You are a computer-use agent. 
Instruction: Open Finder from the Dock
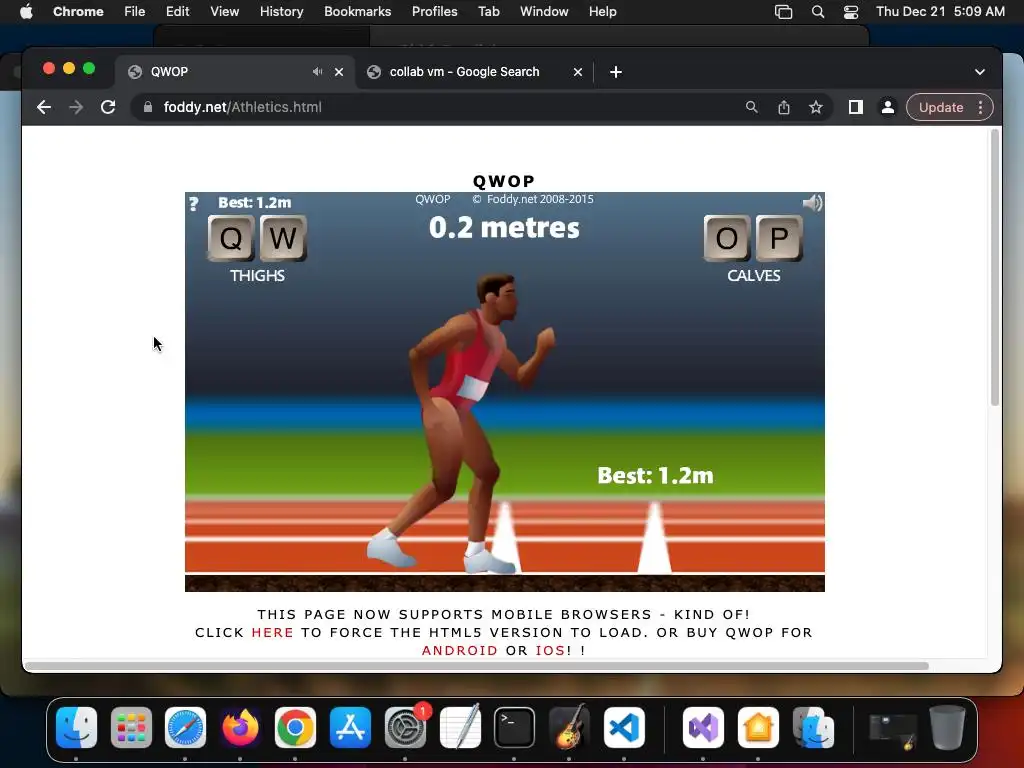click(x=76, y=727)
